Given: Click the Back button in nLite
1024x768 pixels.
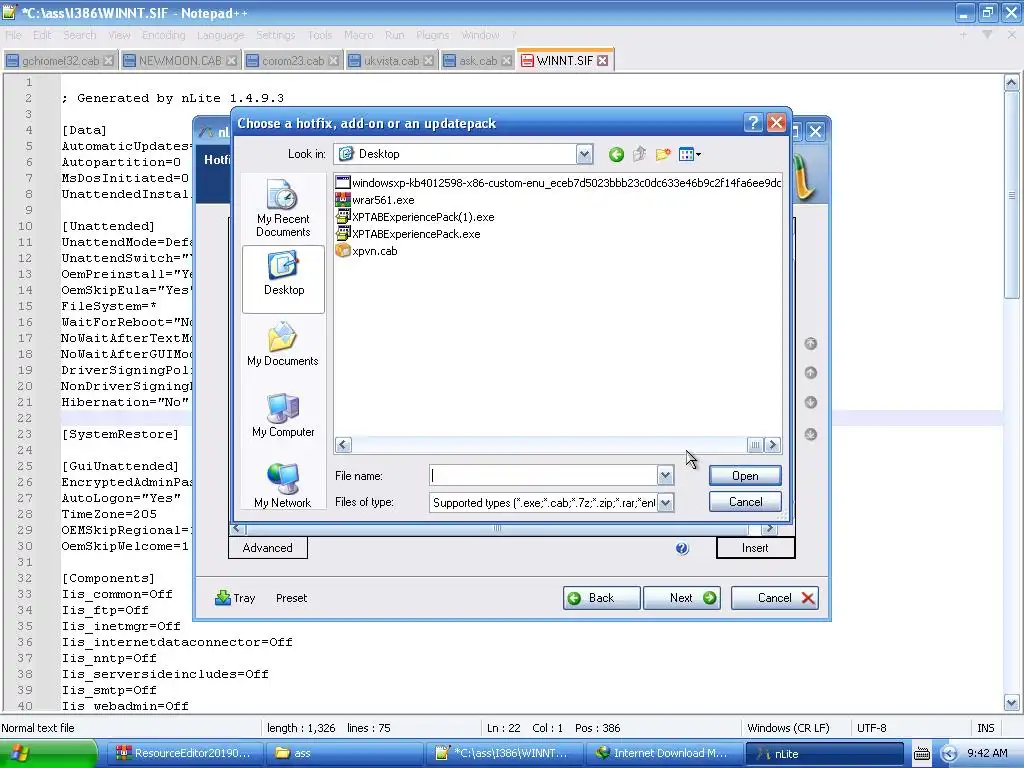Looking at the screenshot, I should click(x=601, y=598).
